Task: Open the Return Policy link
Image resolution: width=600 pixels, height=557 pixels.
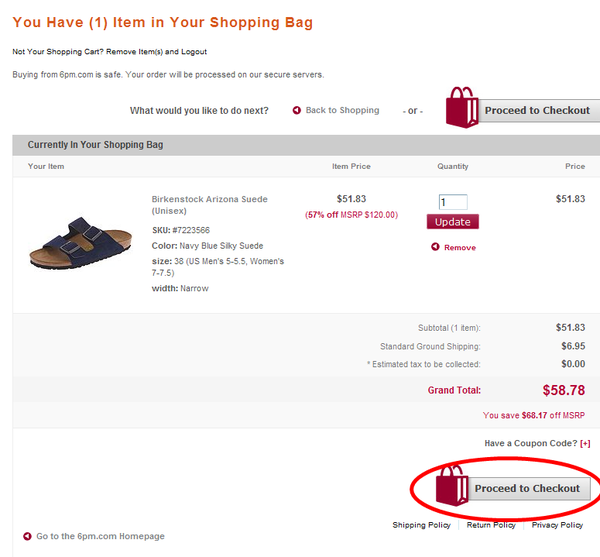Action: coord(491,525)
